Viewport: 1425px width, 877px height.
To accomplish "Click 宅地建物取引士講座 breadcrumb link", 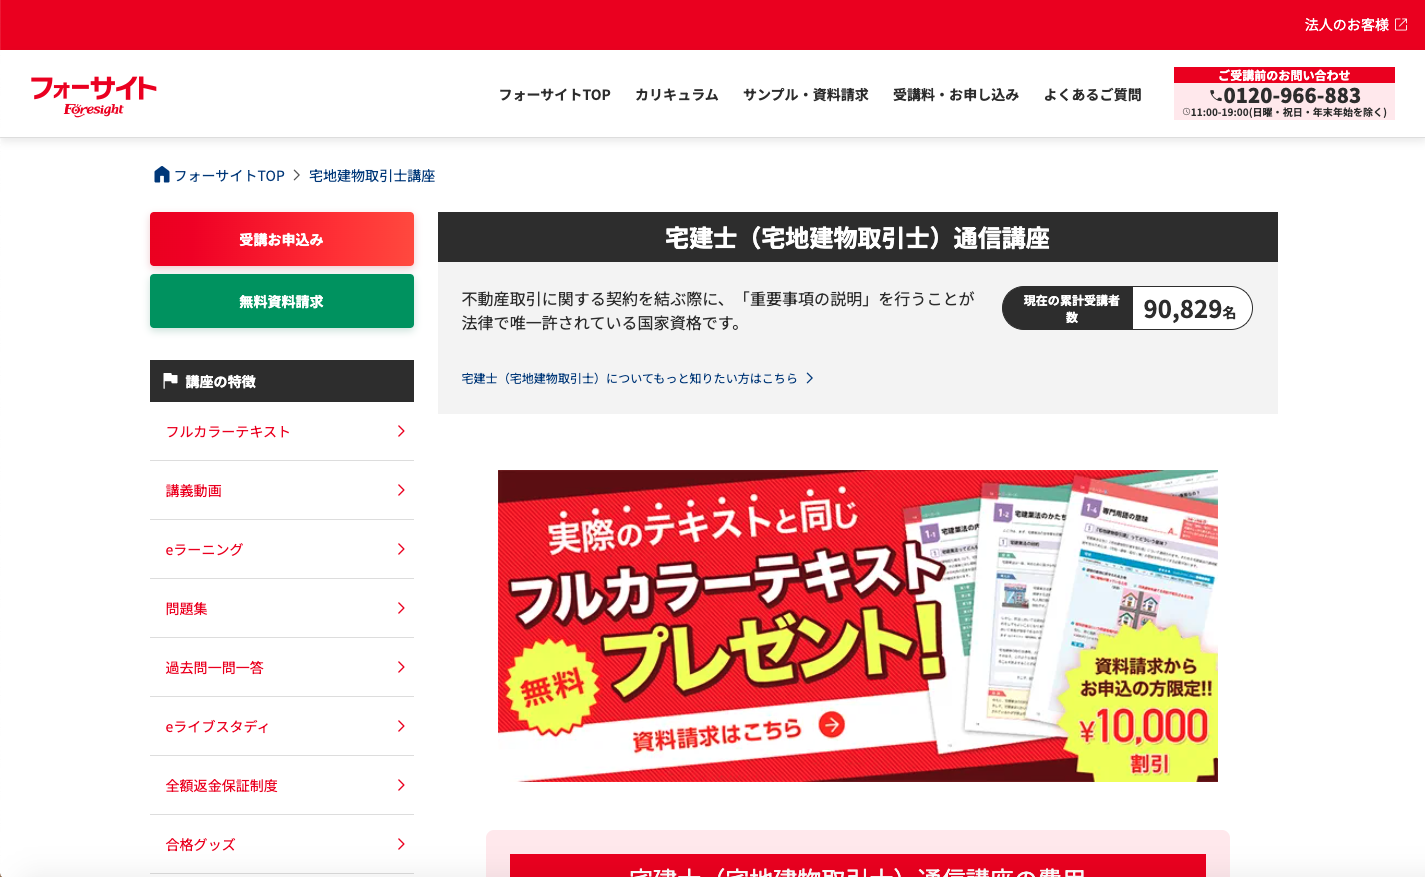I will (372, 176).
